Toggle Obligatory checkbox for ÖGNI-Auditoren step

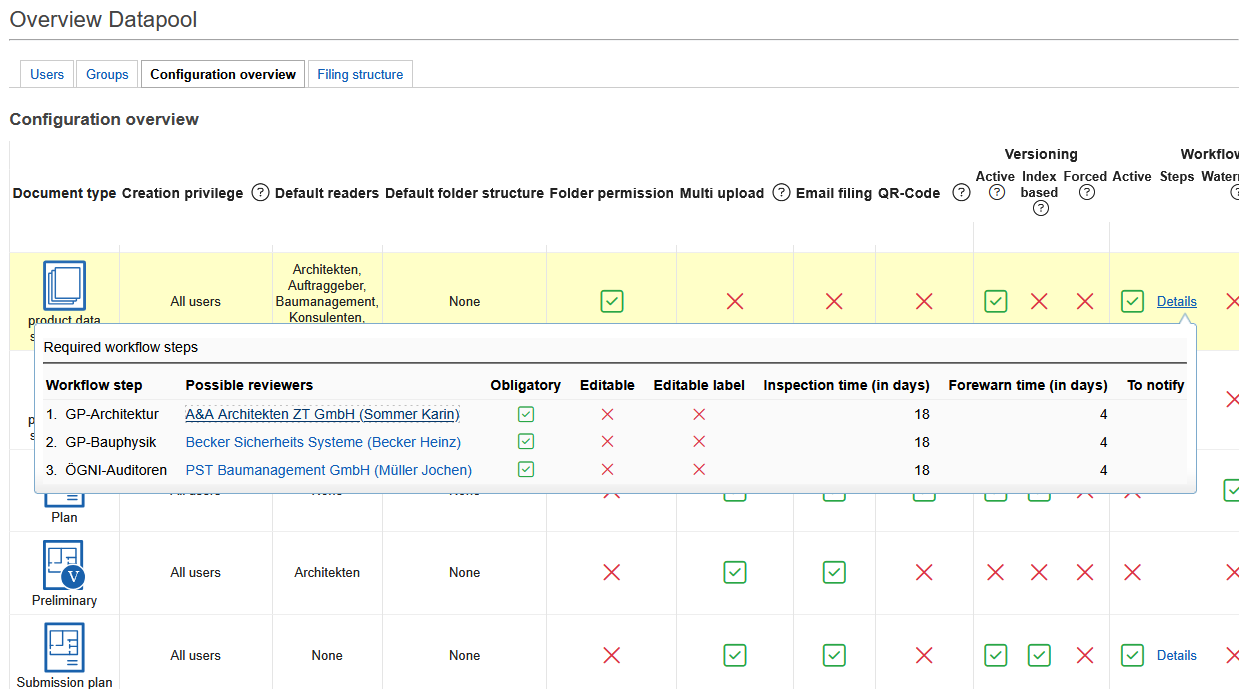[x=526, y=470]
